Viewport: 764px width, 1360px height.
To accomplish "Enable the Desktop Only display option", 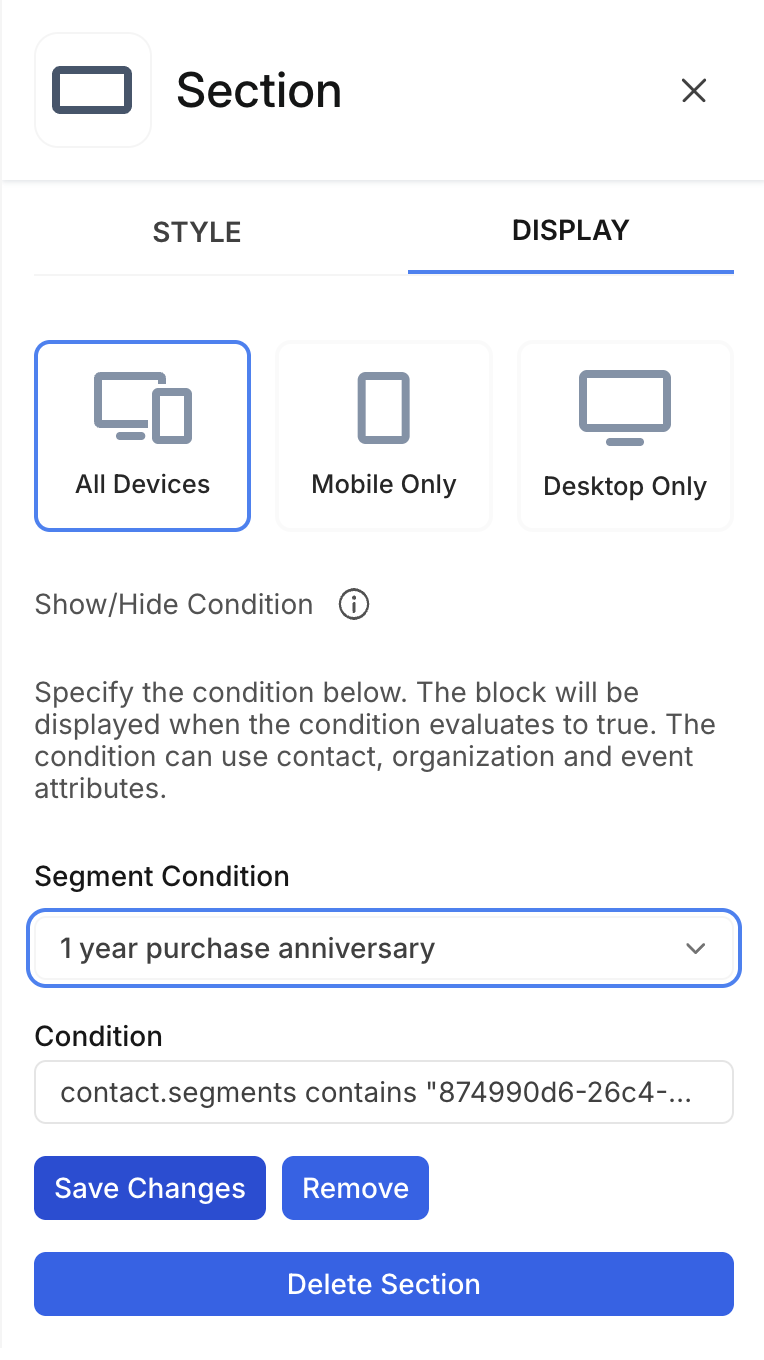I will tap(625, 435).
